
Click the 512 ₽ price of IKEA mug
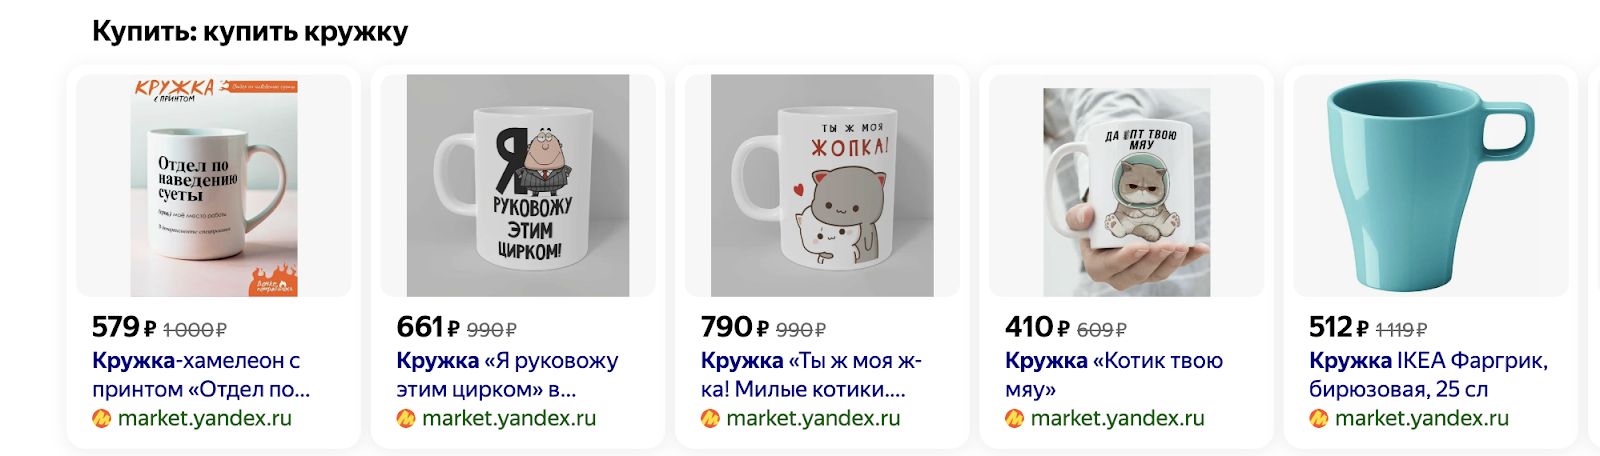[x=1339, y=327]
